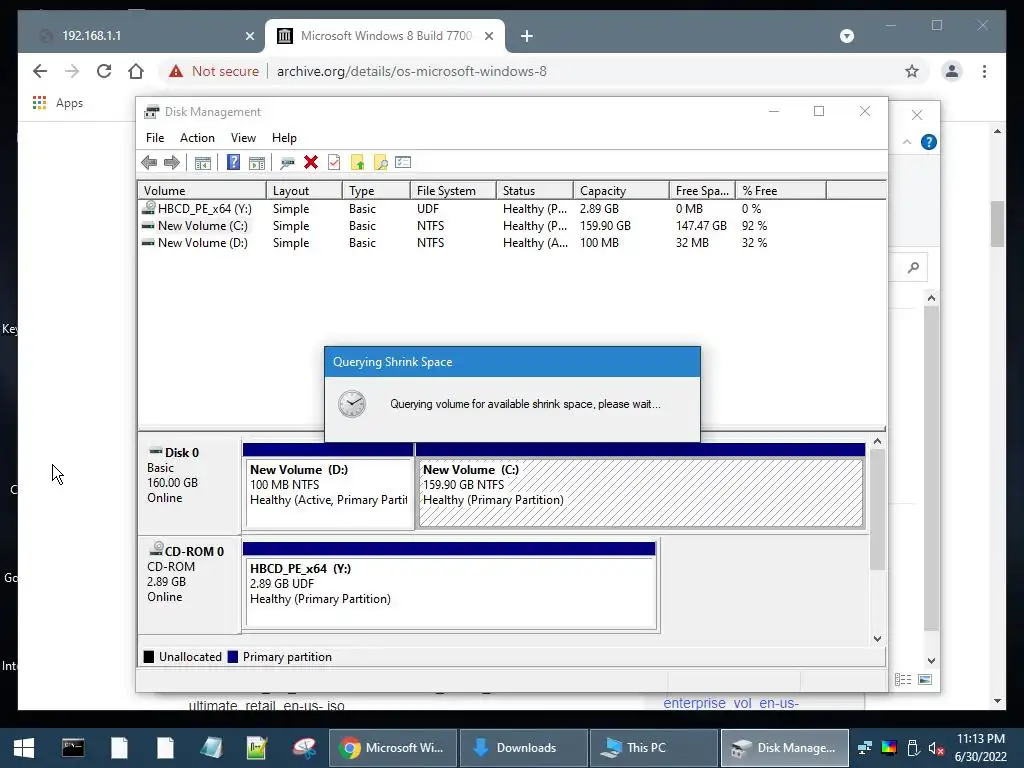Open the clock showing 11:13 PM
Viewport: 1024px width, 768px height.
pyautogui.click(x=980, y=748)
